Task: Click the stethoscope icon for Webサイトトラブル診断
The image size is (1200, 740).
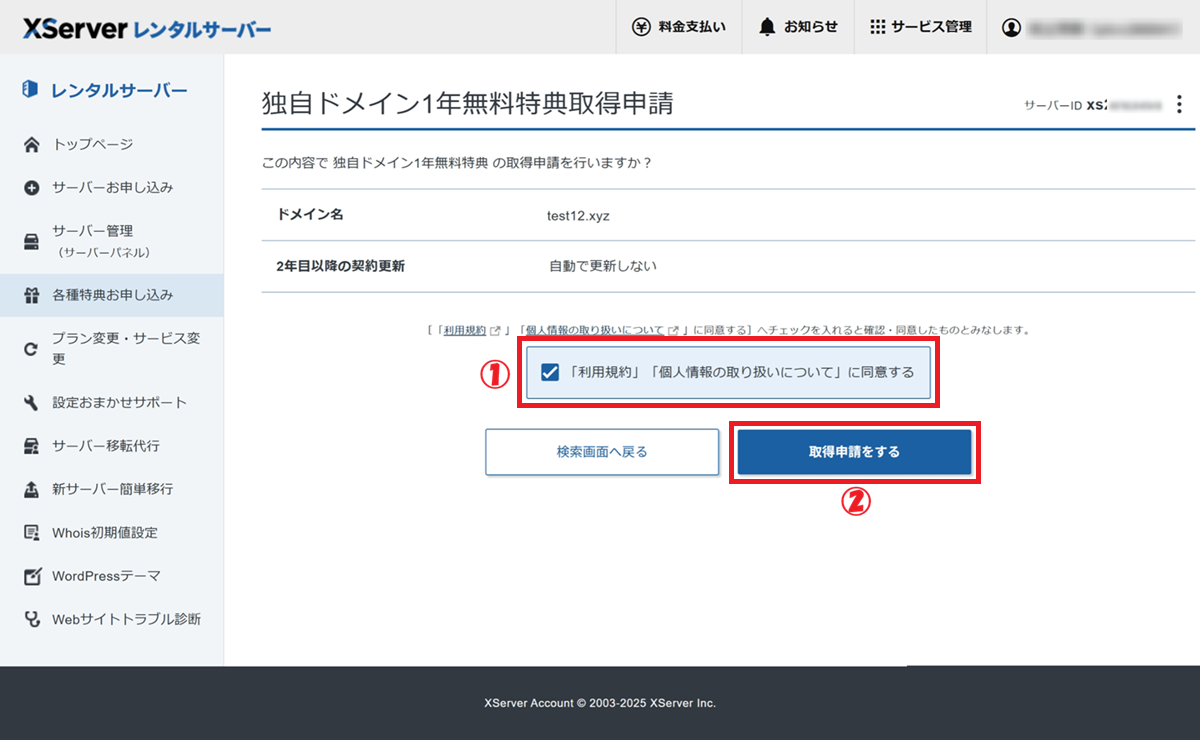Action: pyautogui.click(x=32, y=619)
